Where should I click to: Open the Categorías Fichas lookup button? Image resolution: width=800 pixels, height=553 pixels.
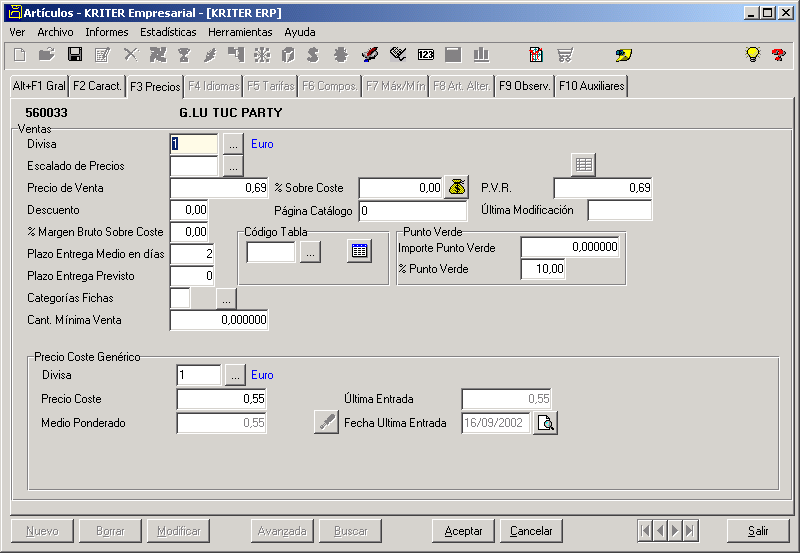[227, 299]
